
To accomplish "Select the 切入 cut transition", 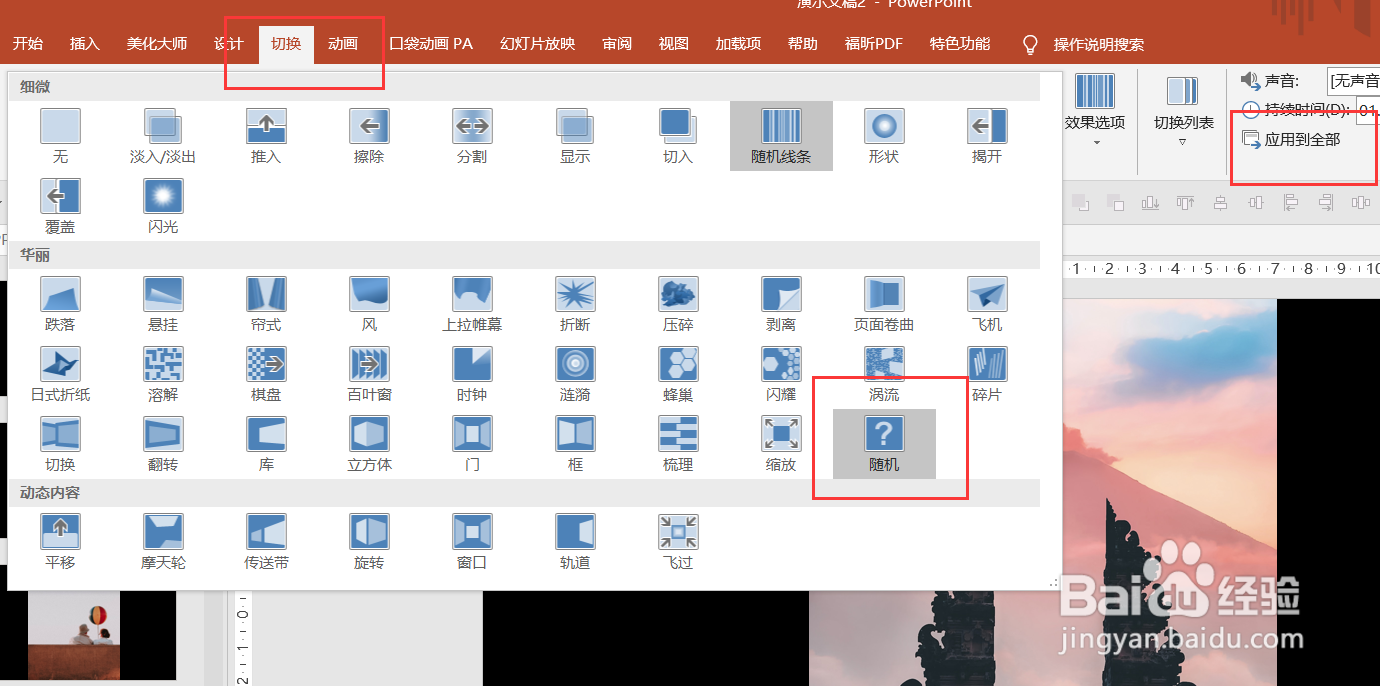I will pyautogui.click(x=678, y=136).
